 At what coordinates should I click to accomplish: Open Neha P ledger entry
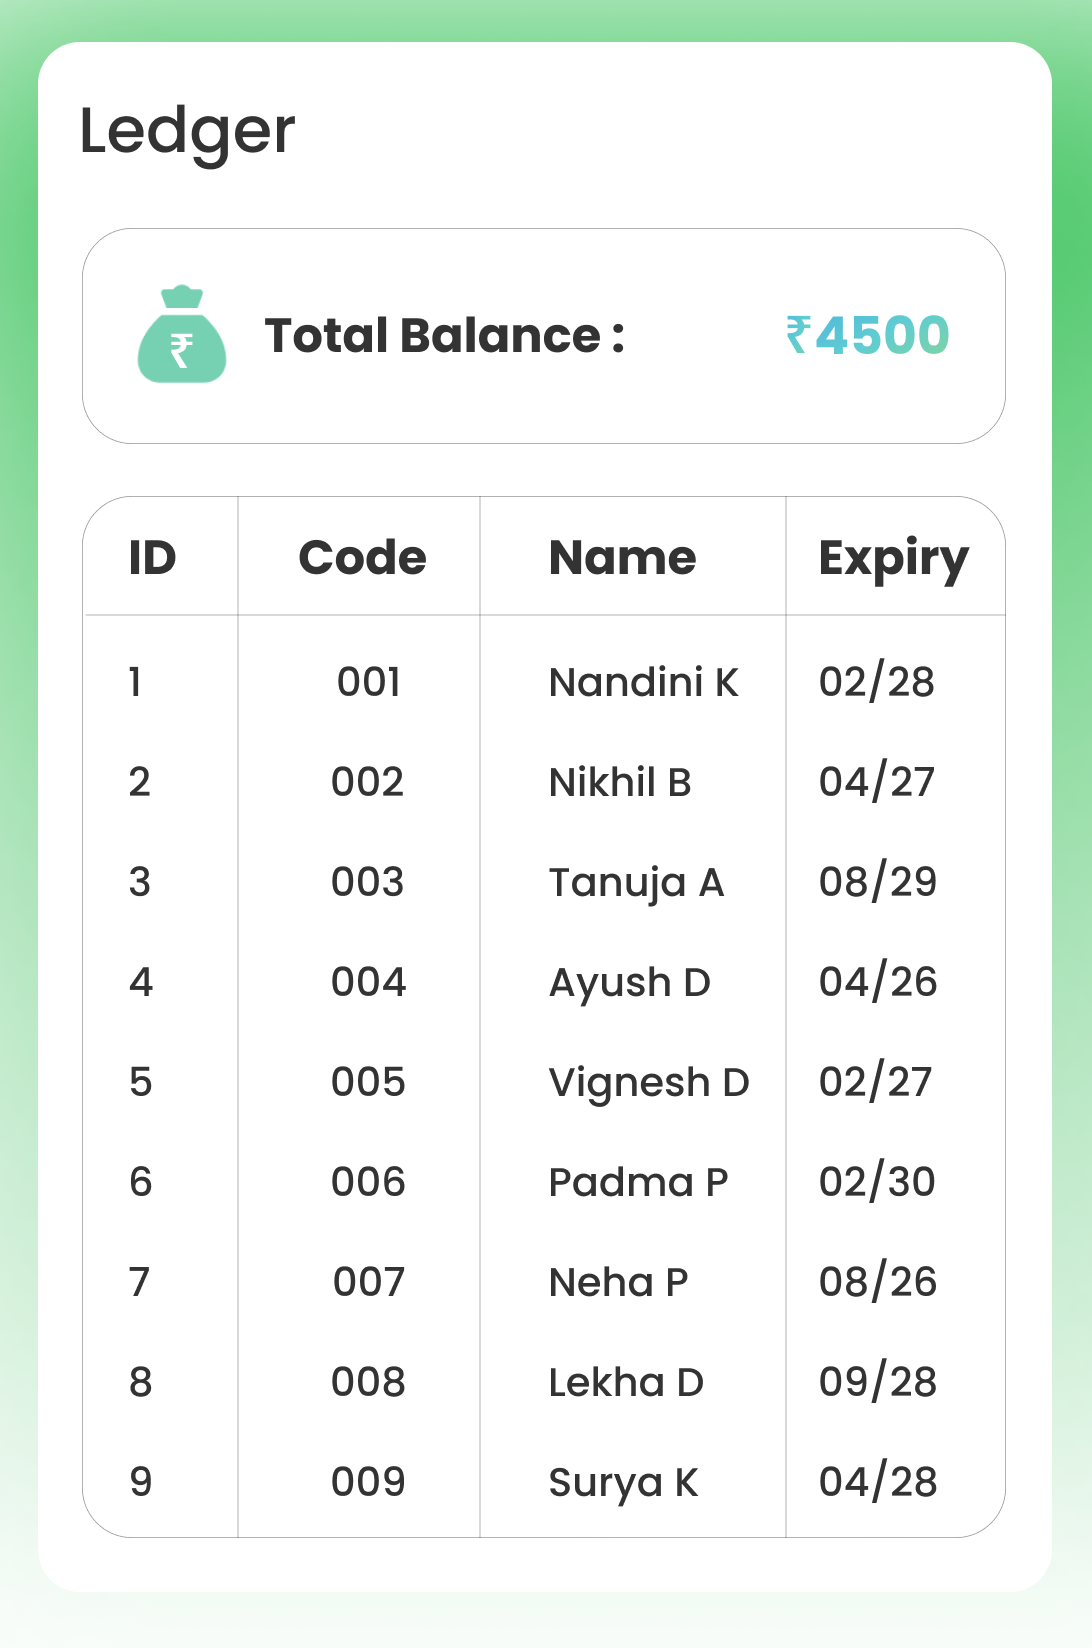[618, 1283]
